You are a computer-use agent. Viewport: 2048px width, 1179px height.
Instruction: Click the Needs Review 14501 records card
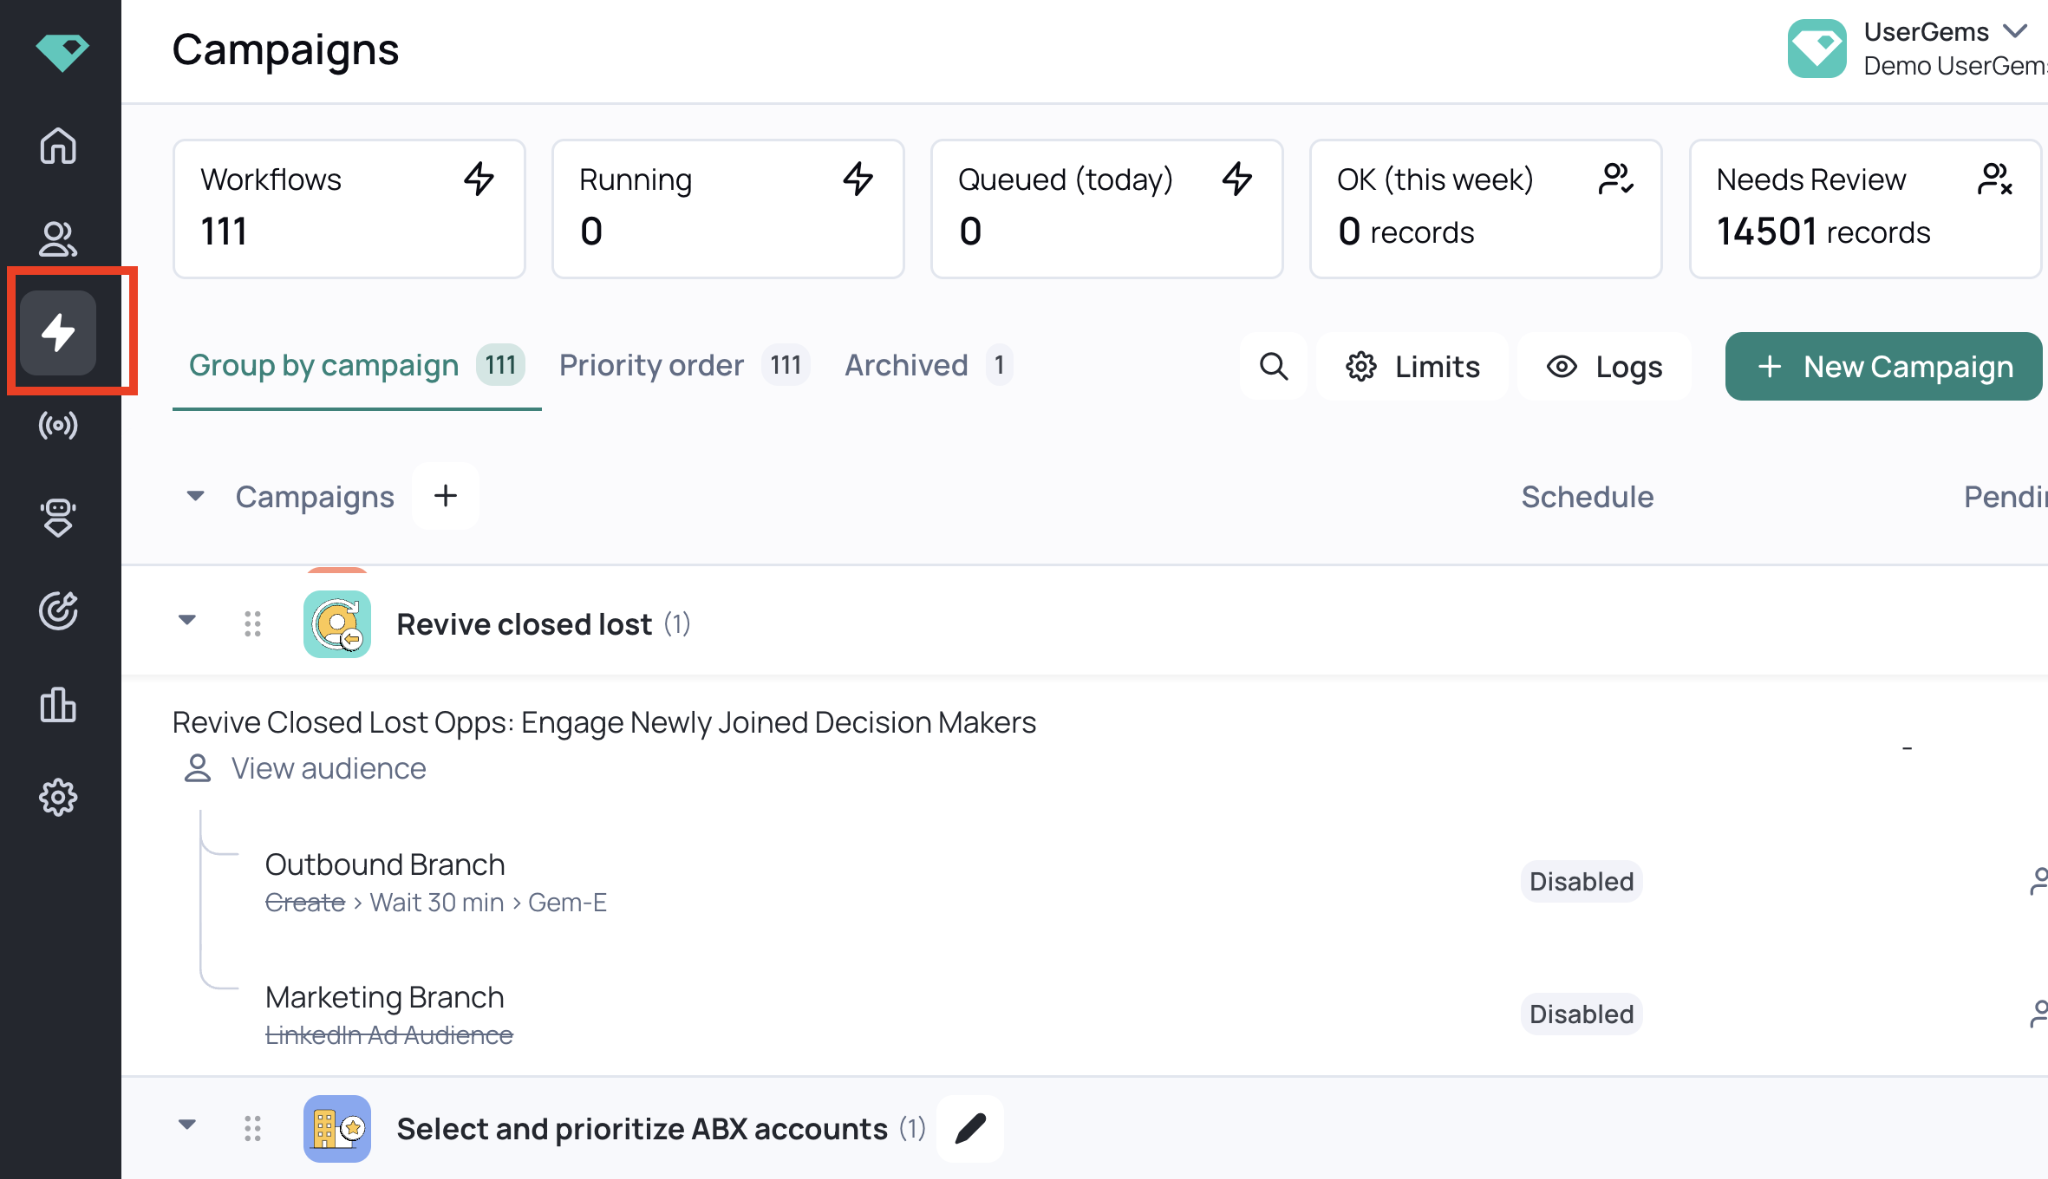1865,209
